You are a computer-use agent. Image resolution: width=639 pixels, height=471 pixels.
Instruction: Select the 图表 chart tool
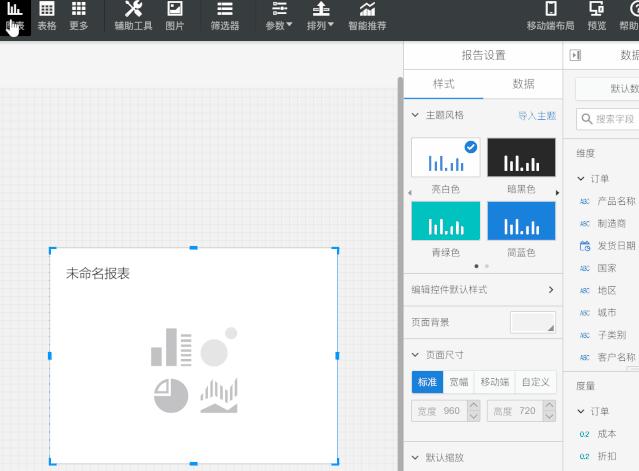coord(15,17)
